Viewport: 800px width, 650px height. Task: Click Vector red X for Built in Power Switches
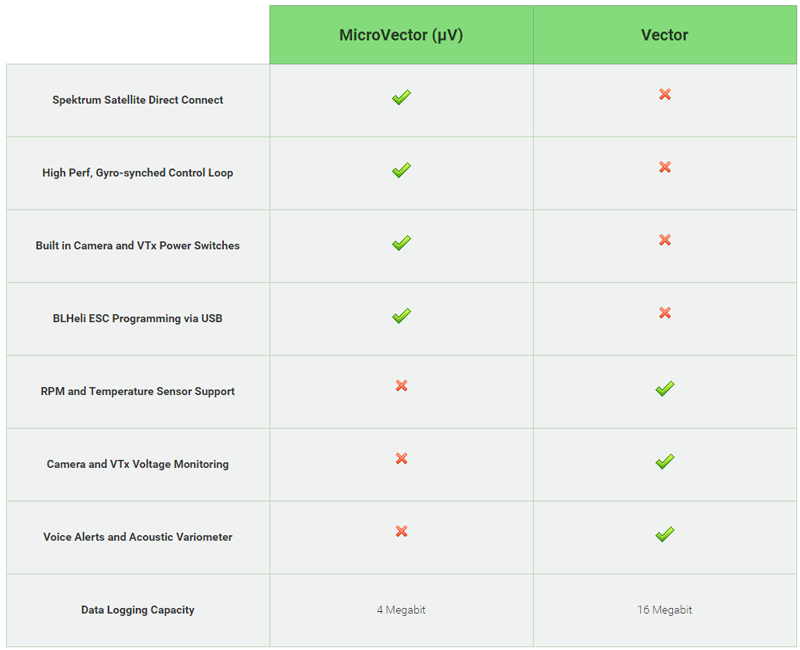point(665,240)
